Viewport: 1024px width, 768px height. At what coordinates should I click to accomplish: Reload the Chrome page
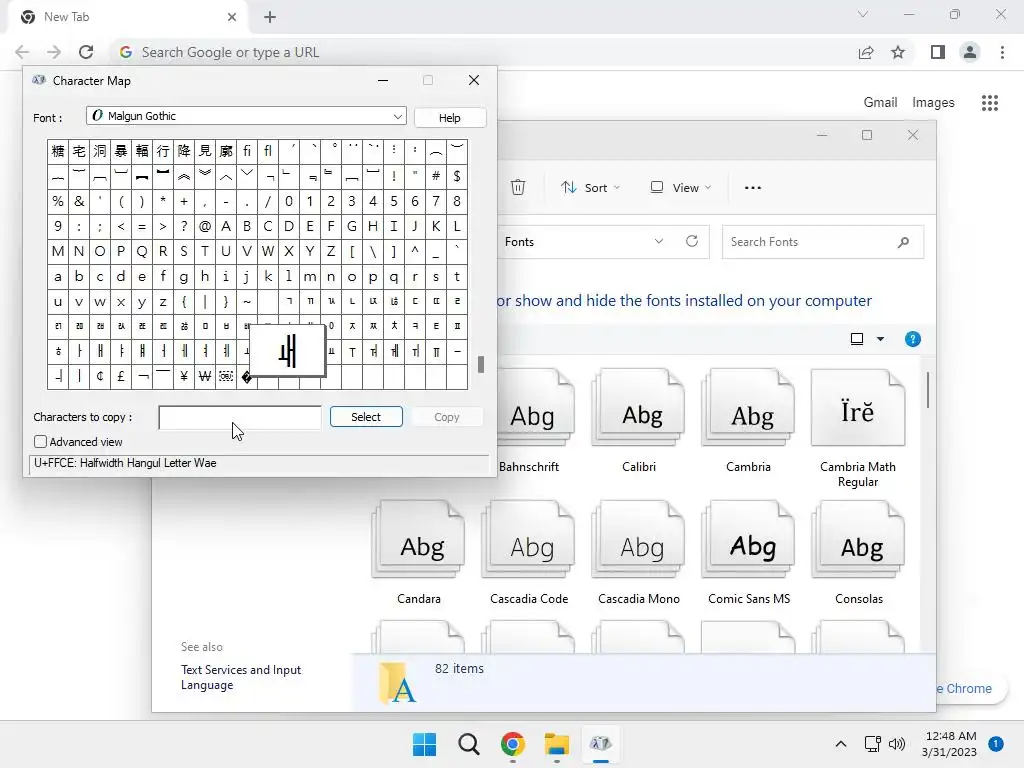click(86, 52)
